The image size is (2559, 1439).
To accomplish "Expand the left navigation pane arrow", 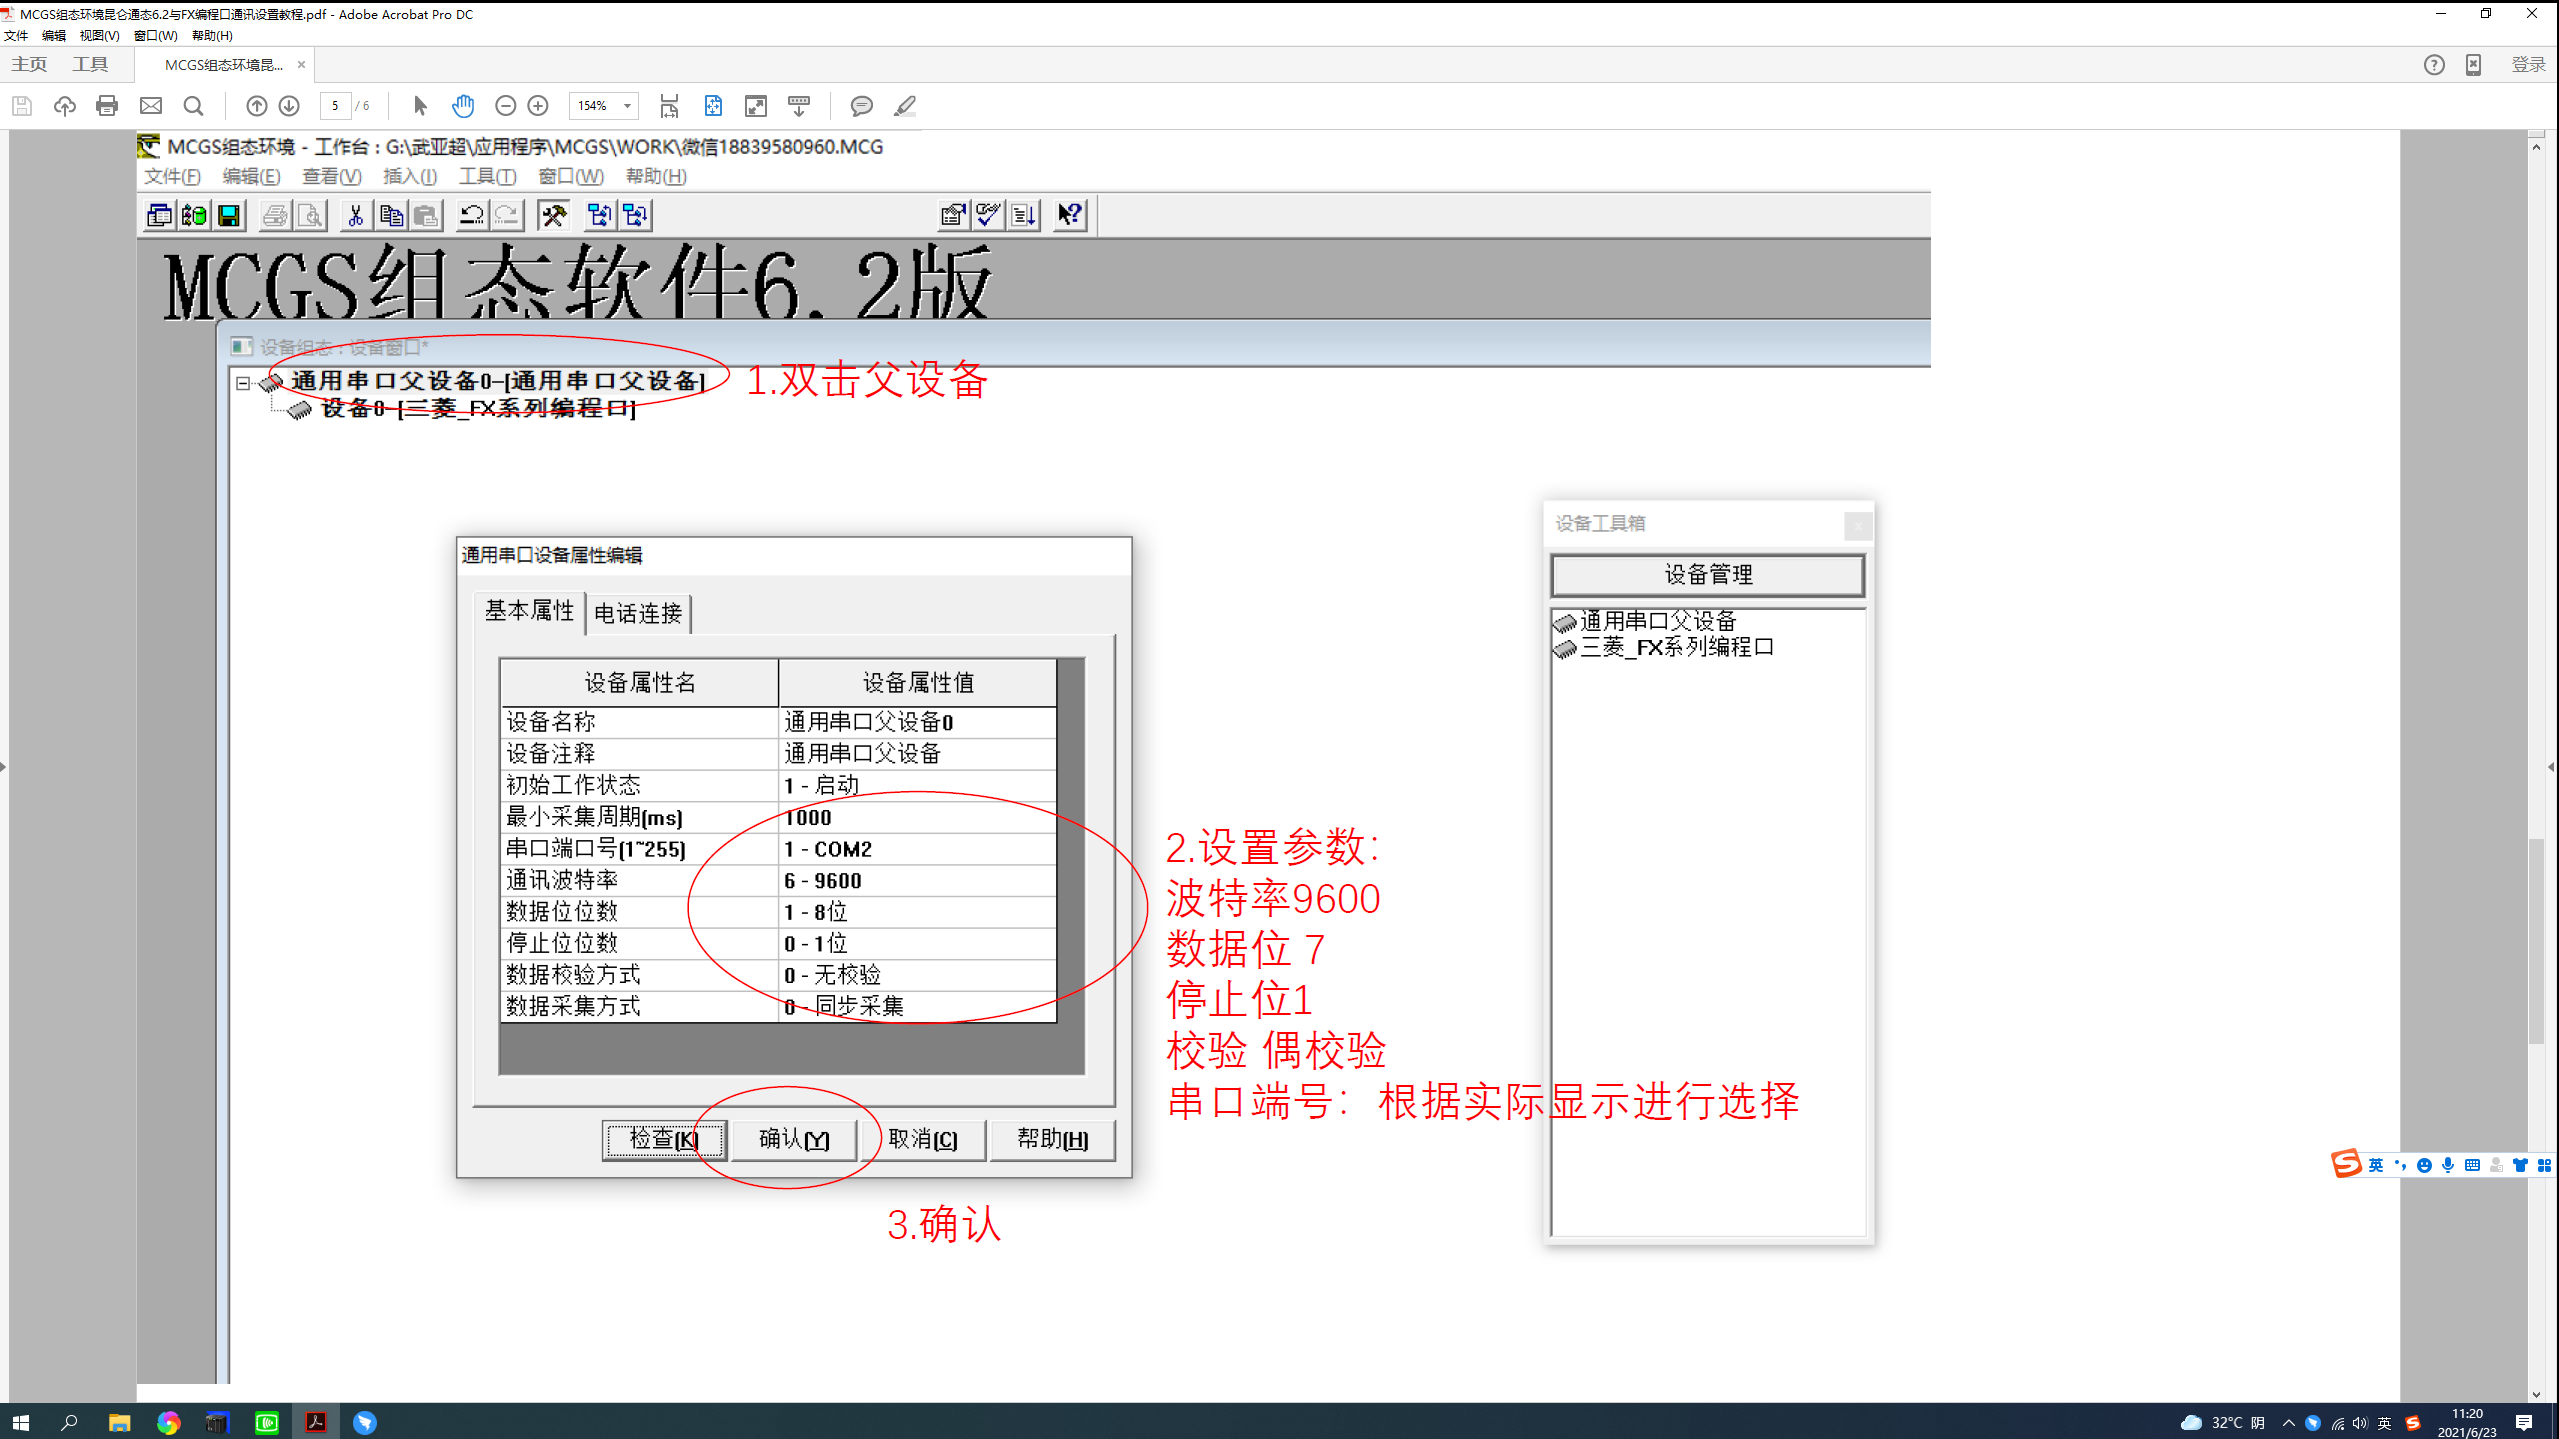I will [4, 767].
